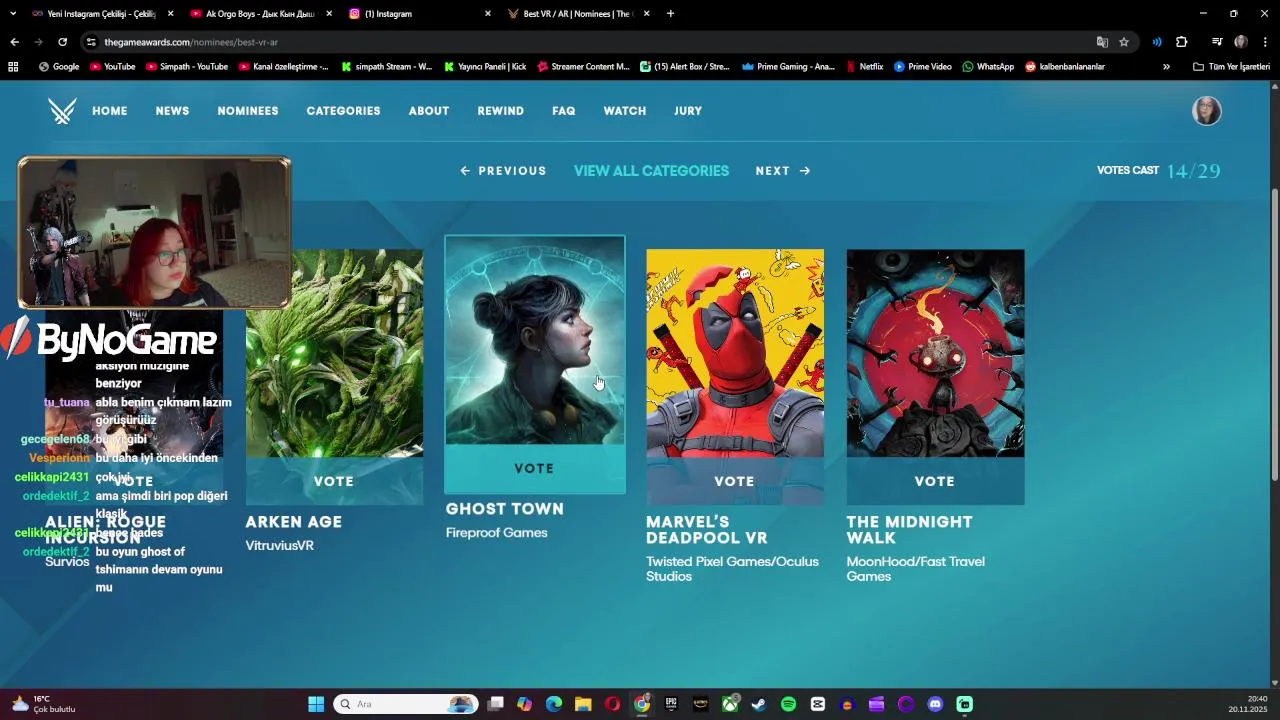Go to the PREVIOUS category
Viewport: 1280px width, 720px height.
coord(503,171)
